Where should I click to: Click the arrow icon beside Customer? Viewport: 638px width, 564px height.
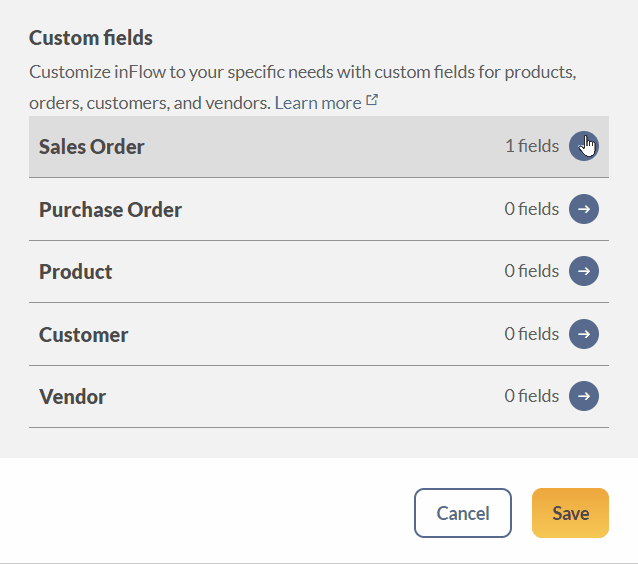pos(583,334)
